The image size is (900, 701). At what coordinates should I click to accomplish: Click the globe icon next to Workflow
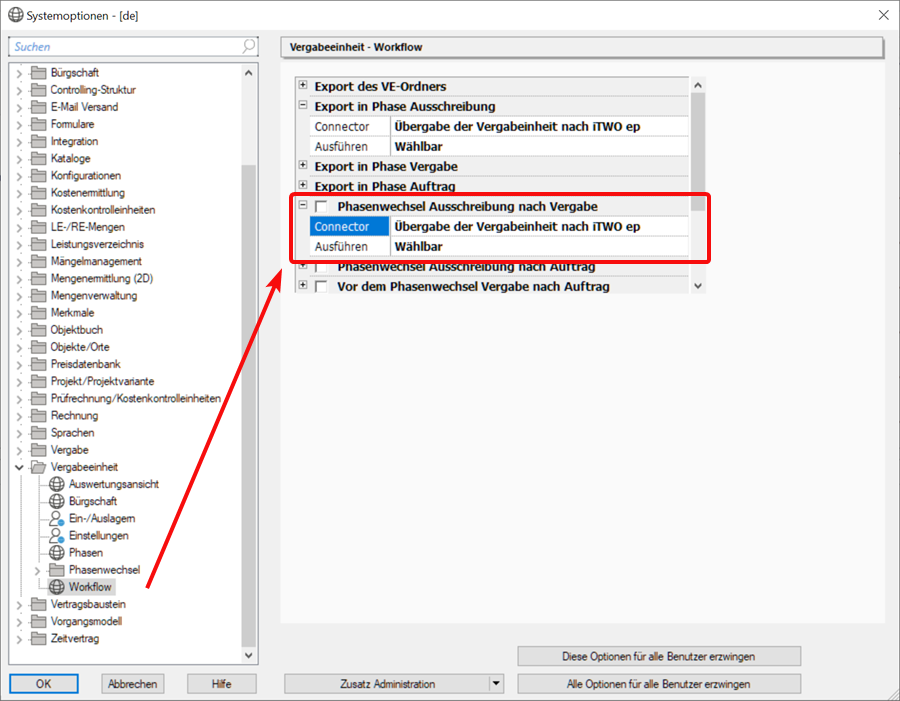(x=57, y=587)
